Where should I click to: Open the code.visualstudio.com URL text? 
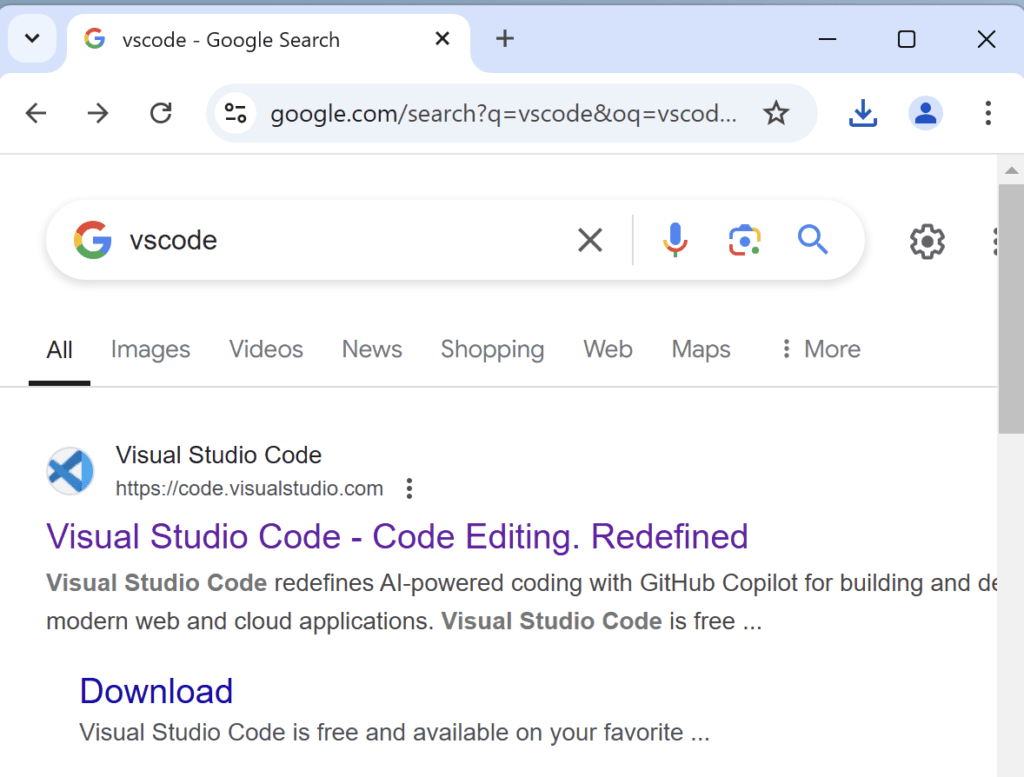click(x=249, y=488)
